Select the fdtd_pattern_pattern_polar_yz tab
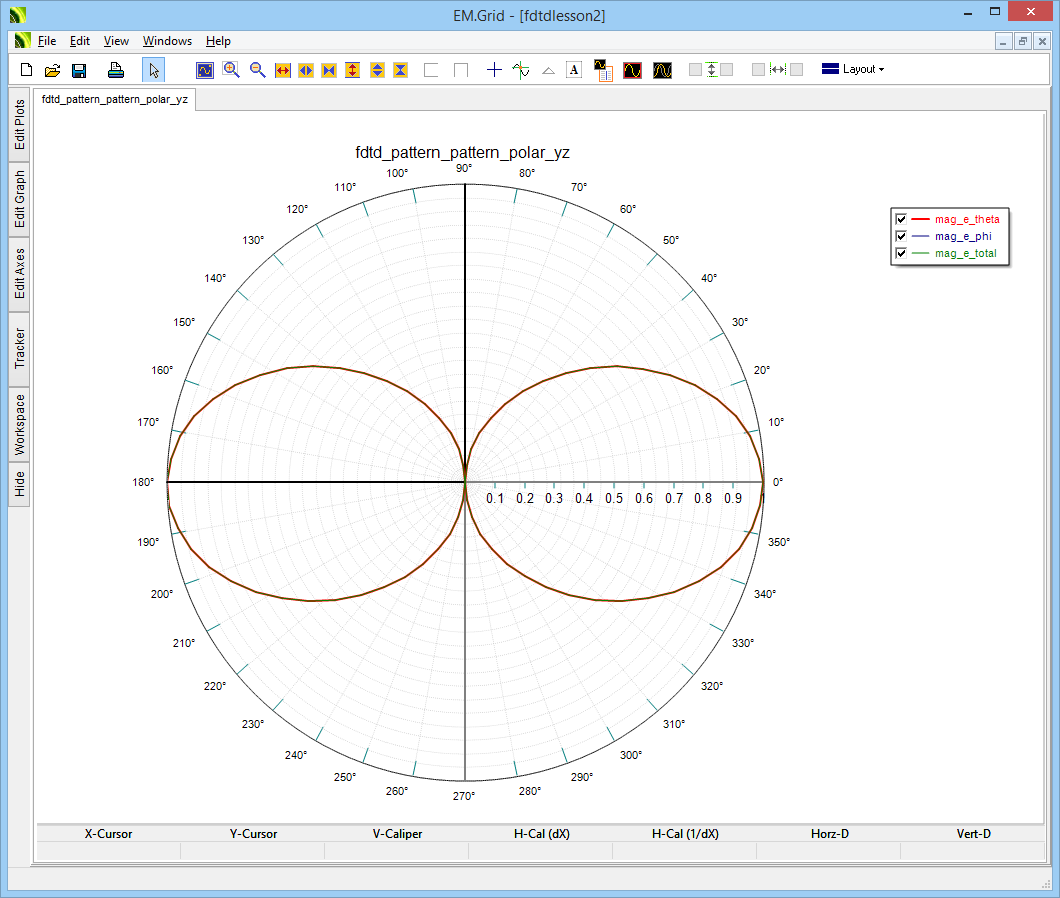Viewport: 1060px width, 898px height. (114, 100)
